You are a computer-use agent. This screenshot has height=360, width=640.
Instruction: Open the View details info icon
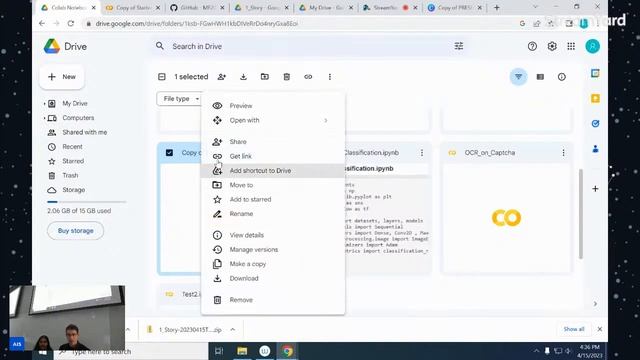(x=562, y=77)
